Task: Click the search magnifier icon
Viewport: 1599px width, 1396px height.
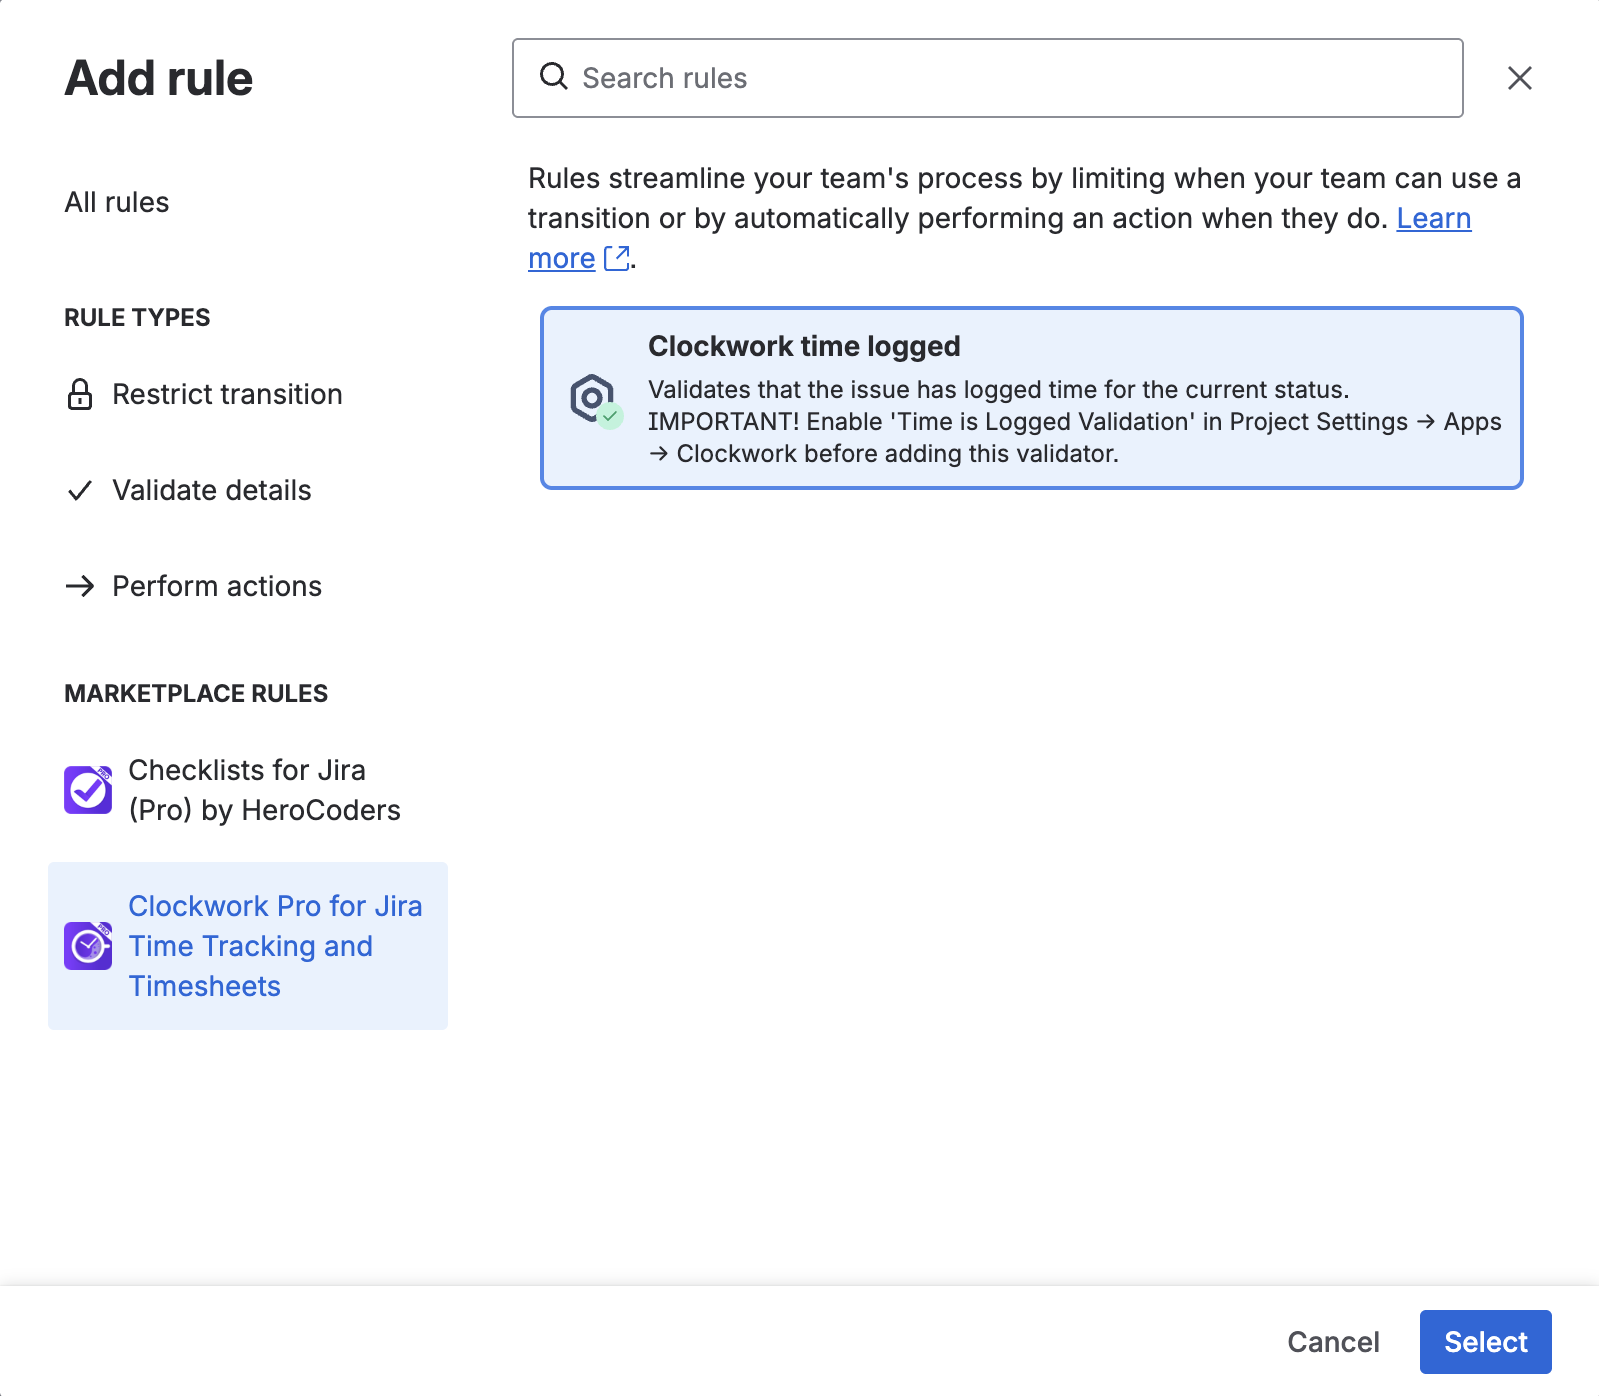Action: 553,76
